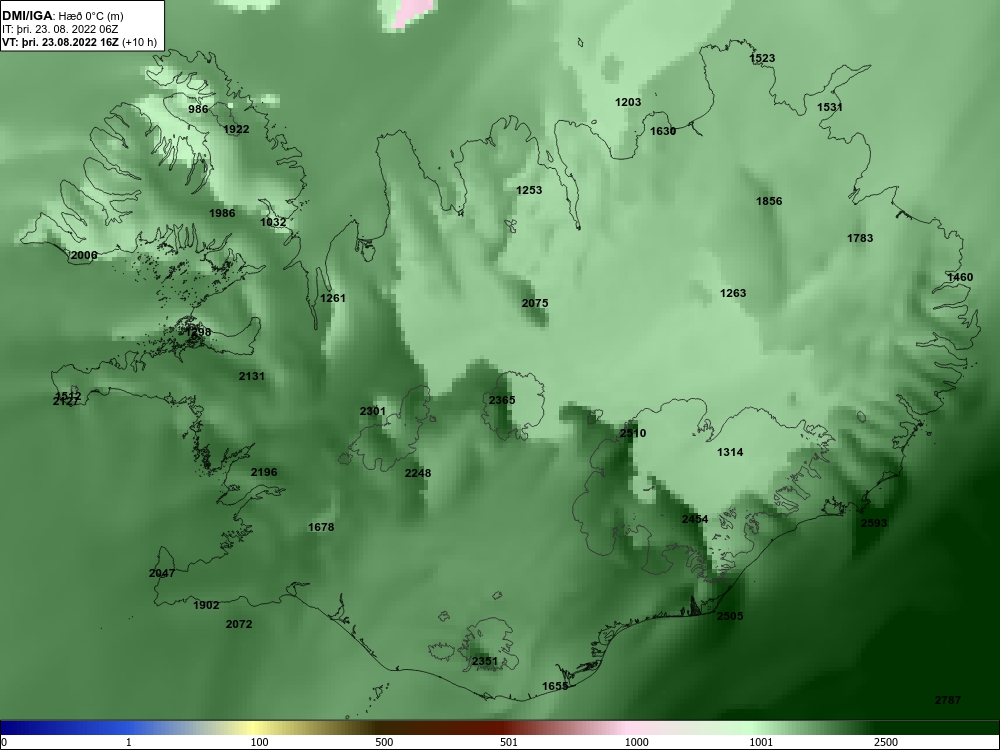
Task: Select the 2593 value in the southeast
Action: 874,524
